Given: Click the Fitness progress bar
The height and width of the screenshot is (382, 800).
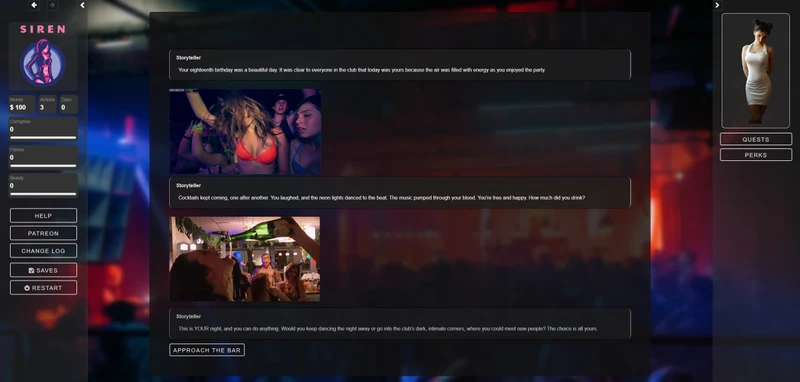Looking at the screenshot, I should [43, 165].
